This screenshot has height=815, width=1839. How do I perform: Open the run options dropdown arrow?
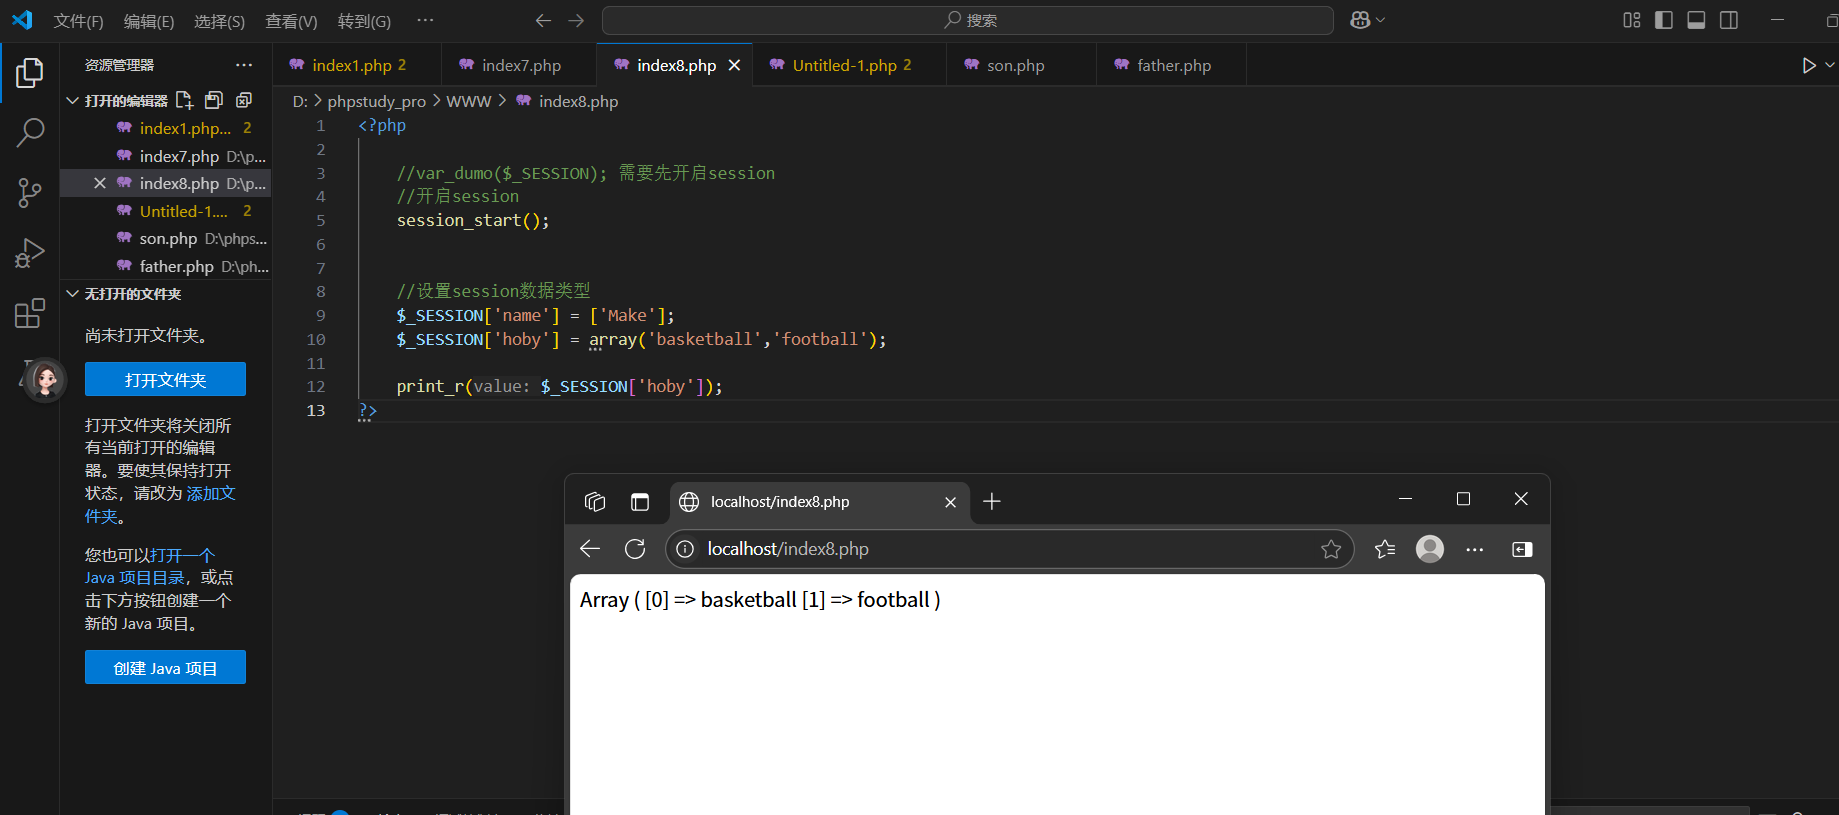pos(1830,65)
